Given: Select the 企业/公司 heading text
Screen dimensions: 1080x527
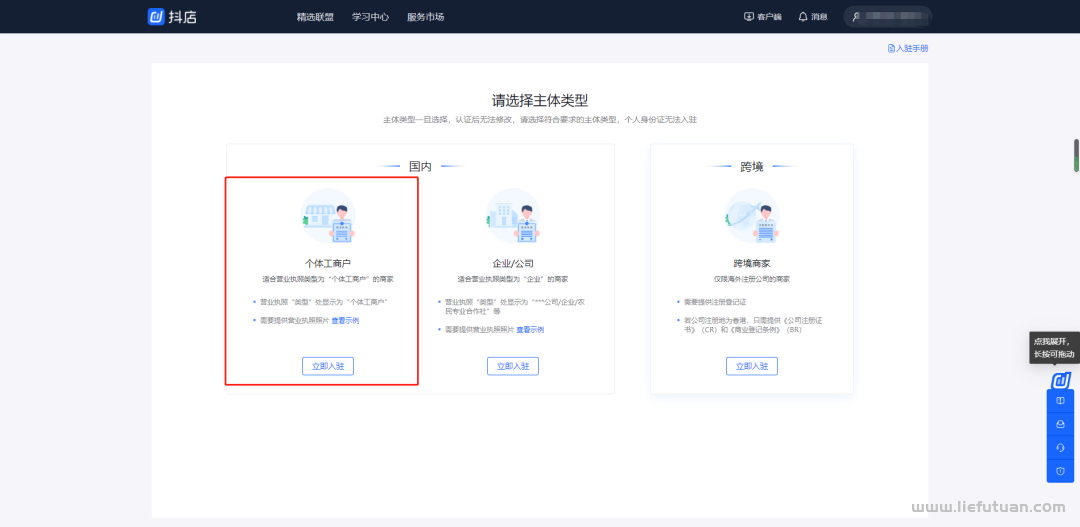Looking at the screenshot, I should (513, 264).
